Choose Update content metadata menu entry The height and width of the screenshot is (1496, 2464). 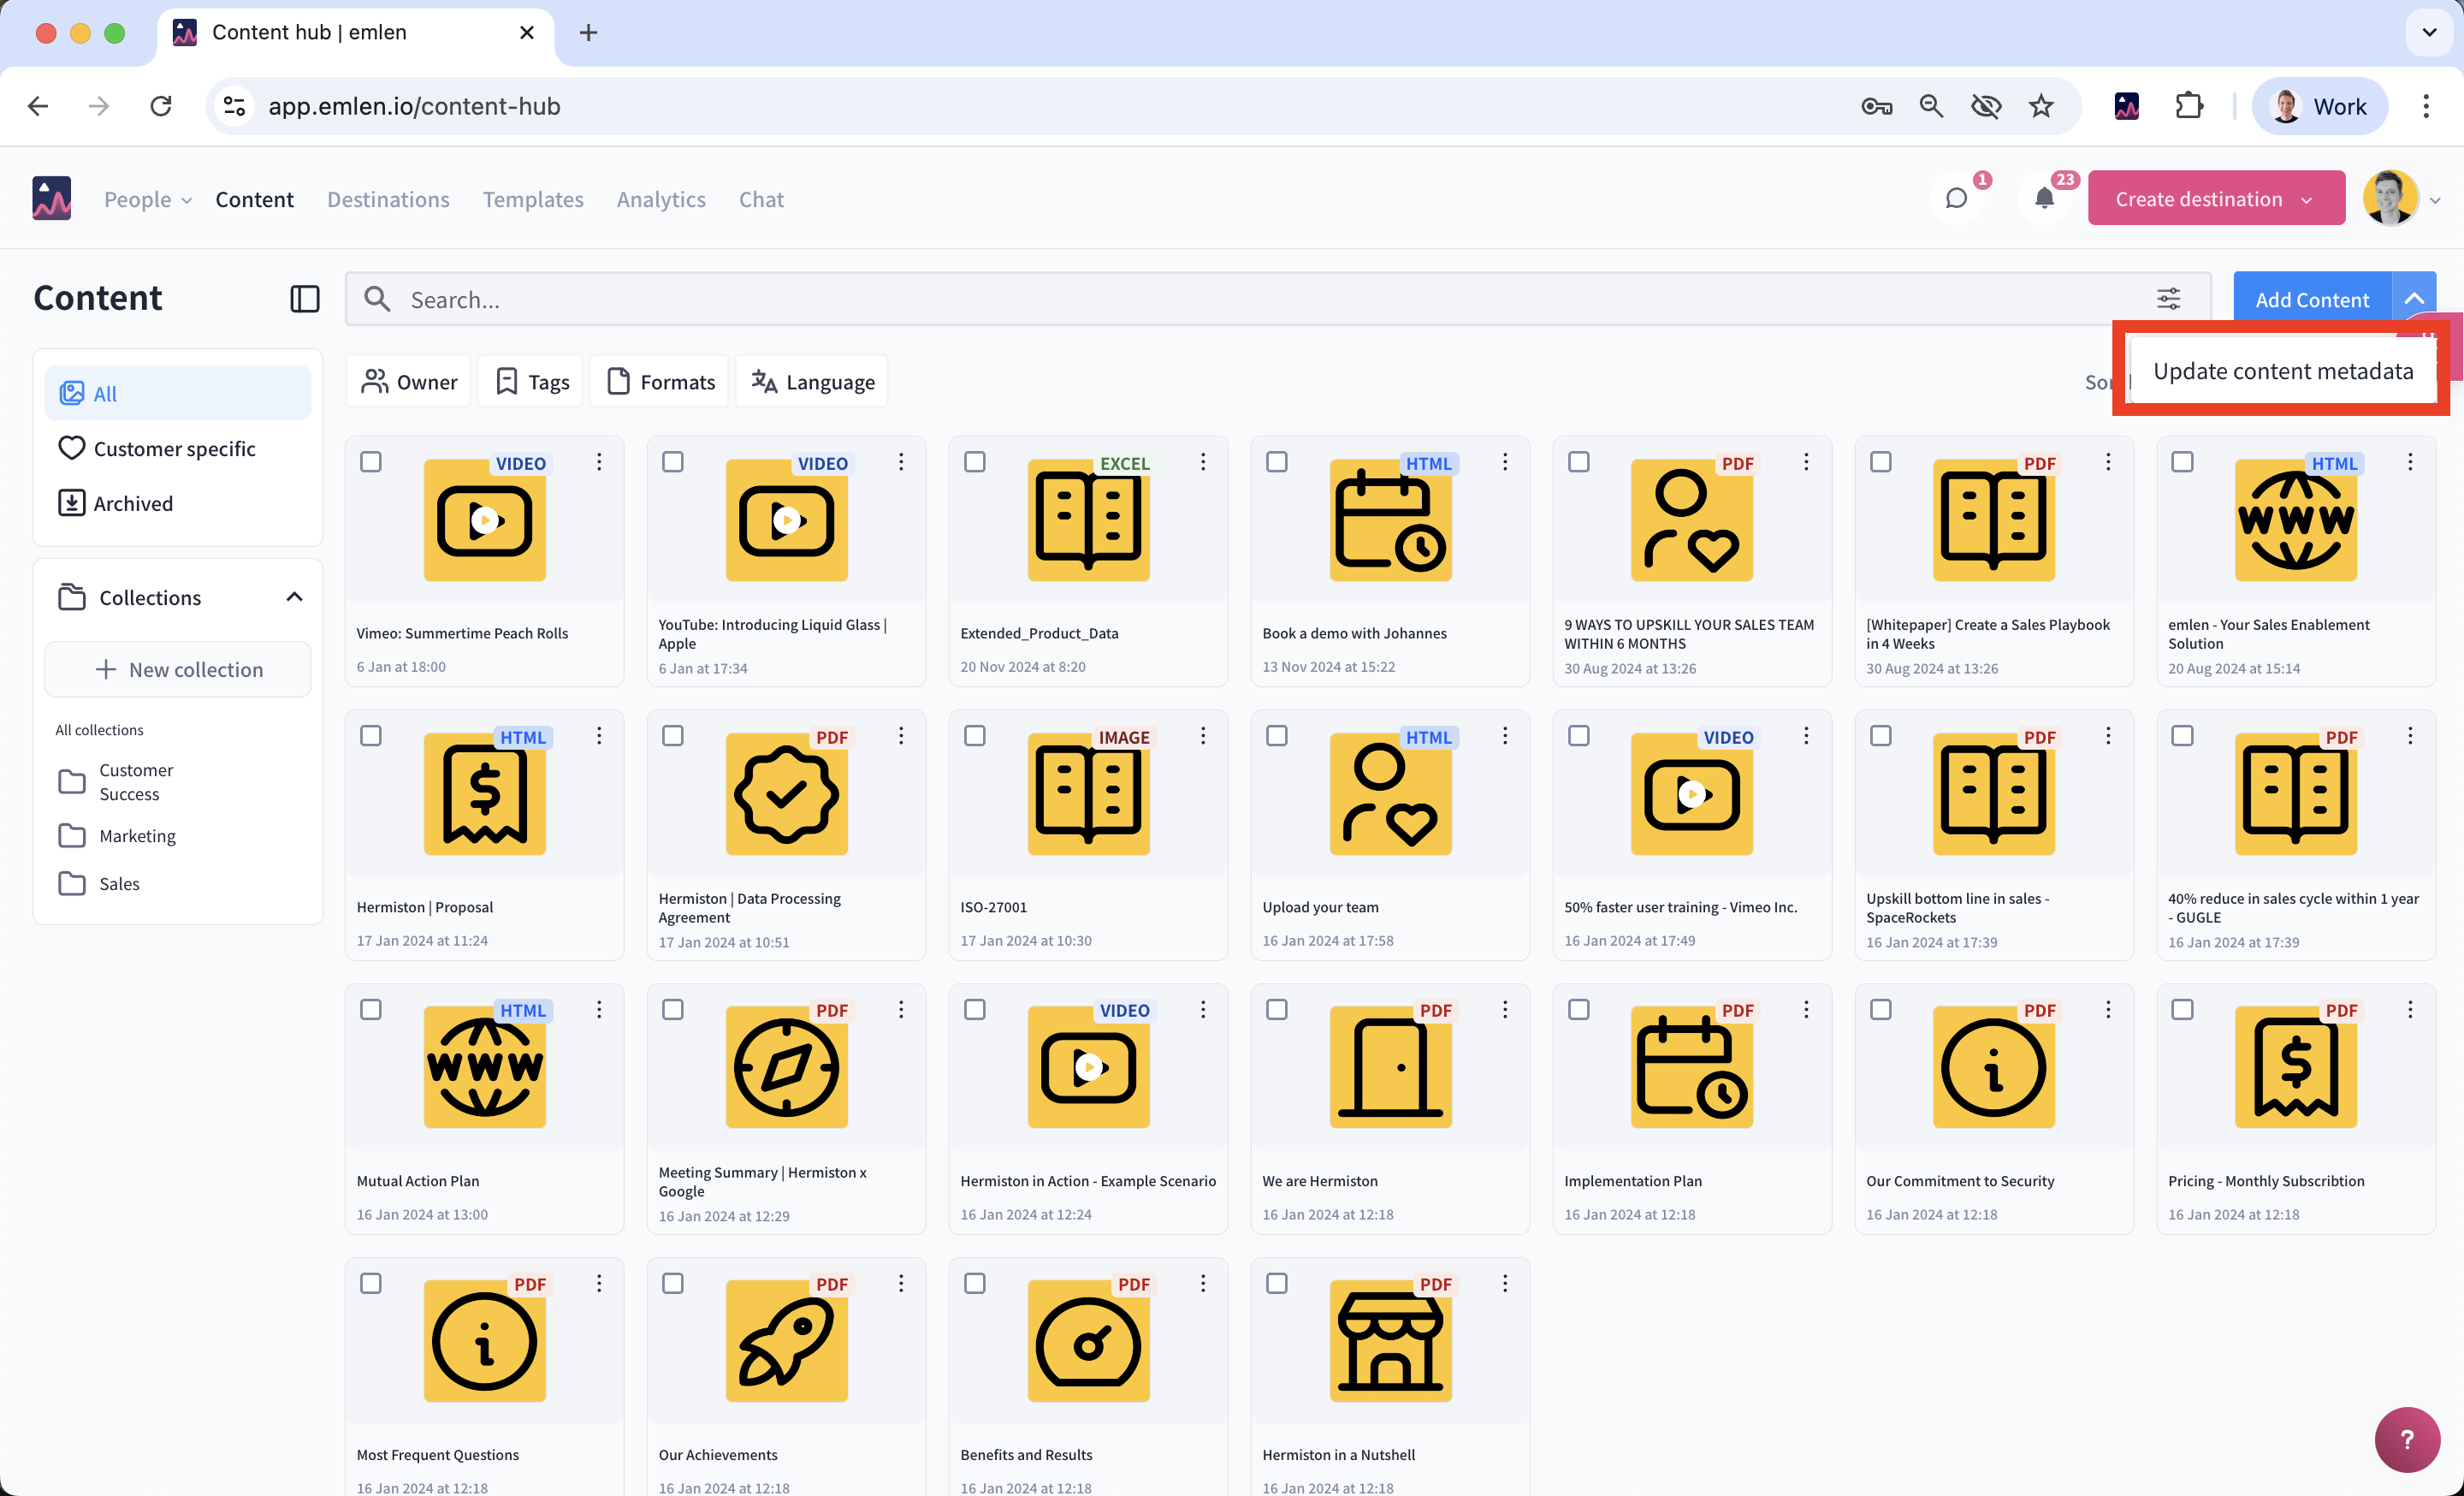(2282, 371)
